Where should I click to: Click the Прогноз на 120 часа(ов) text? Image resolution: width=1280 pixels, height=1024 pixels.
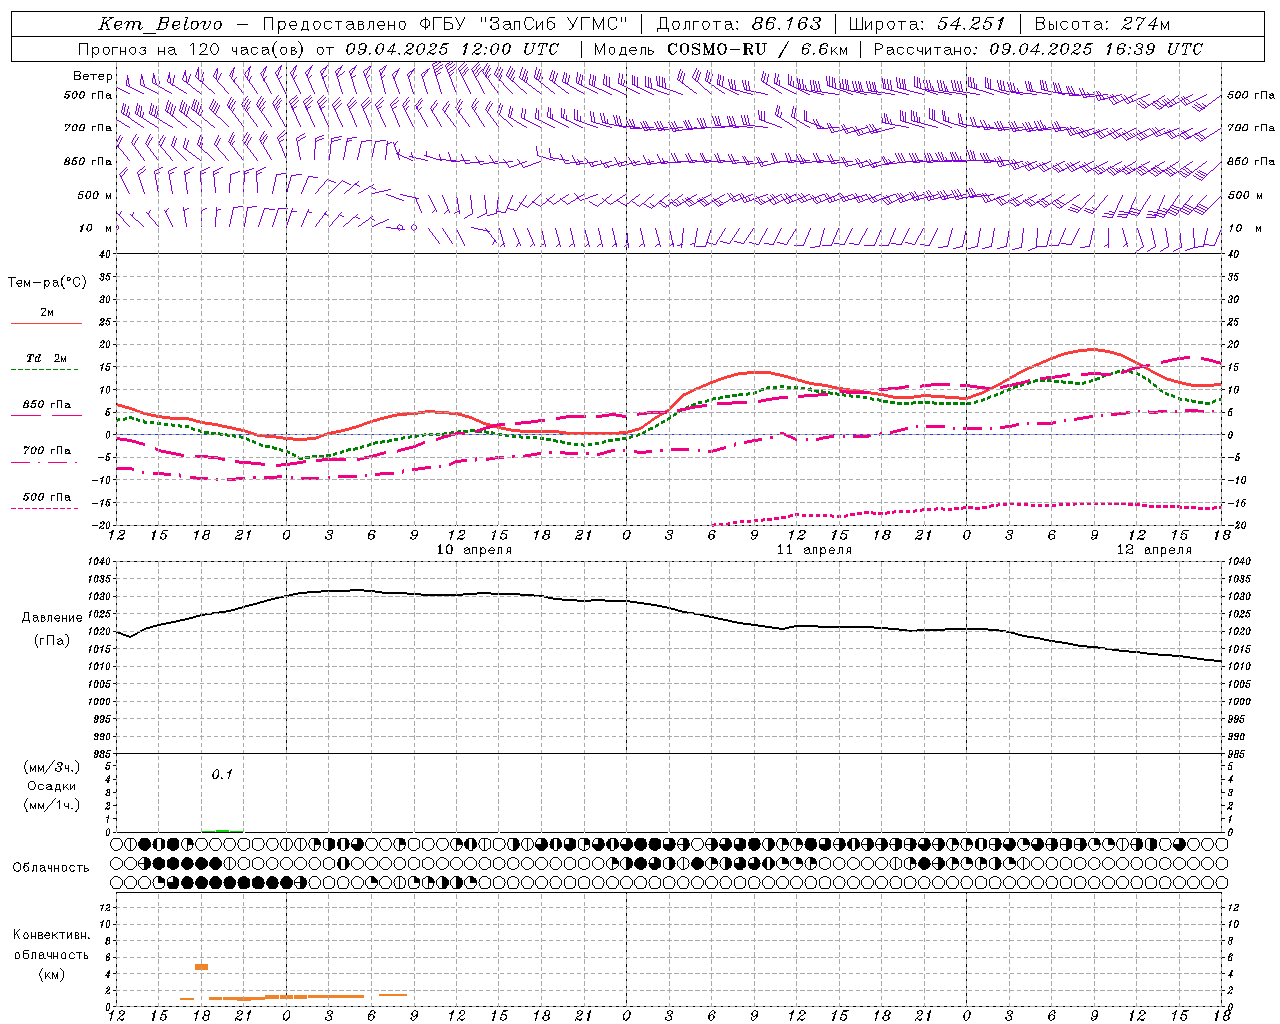[193, 49]
